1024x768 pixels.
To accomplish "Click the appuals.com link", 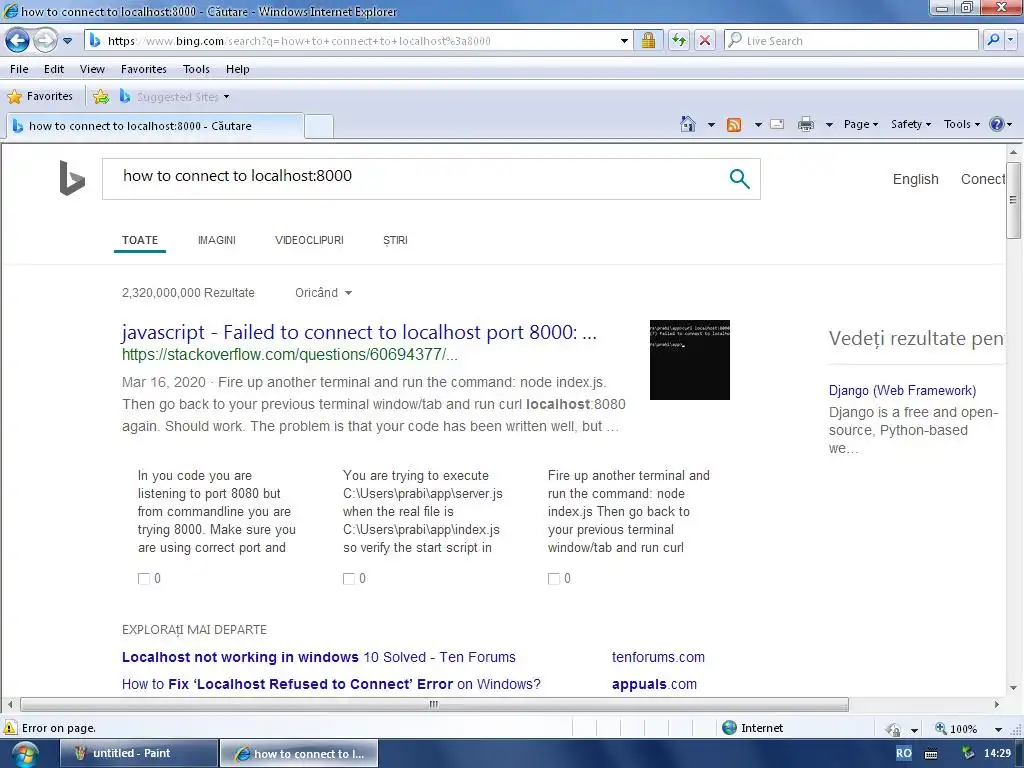I will point(654,684).
